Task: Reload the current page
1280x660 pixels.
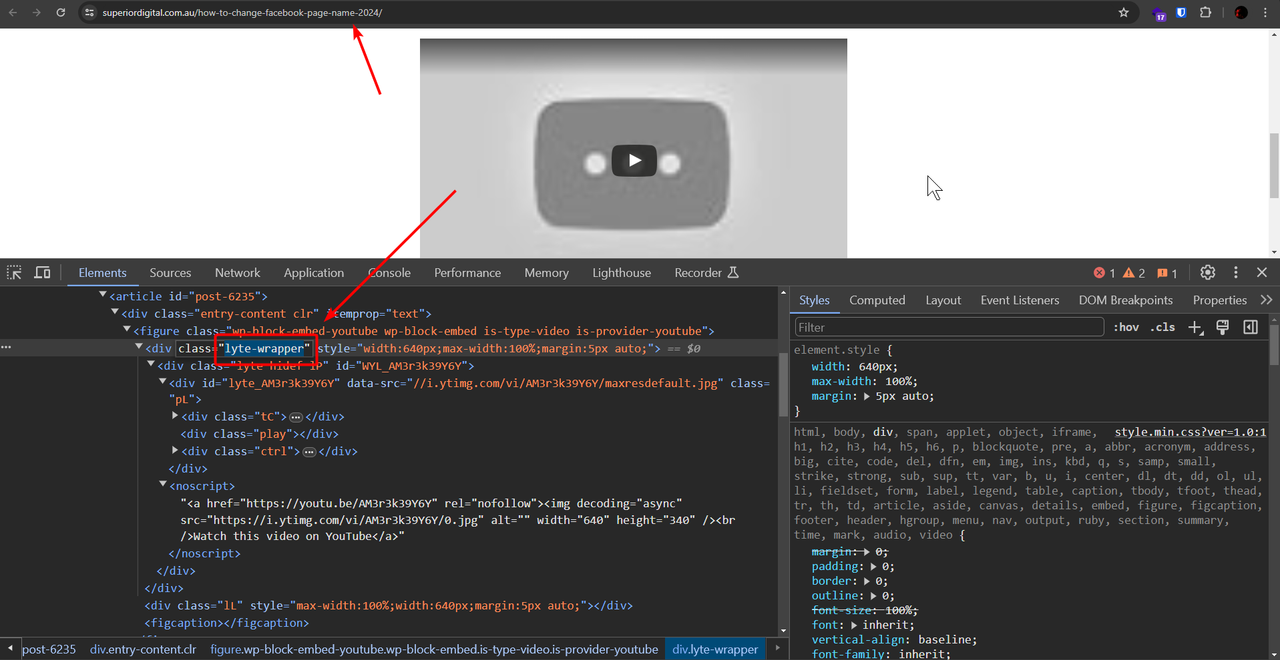Action: point(61,13)
